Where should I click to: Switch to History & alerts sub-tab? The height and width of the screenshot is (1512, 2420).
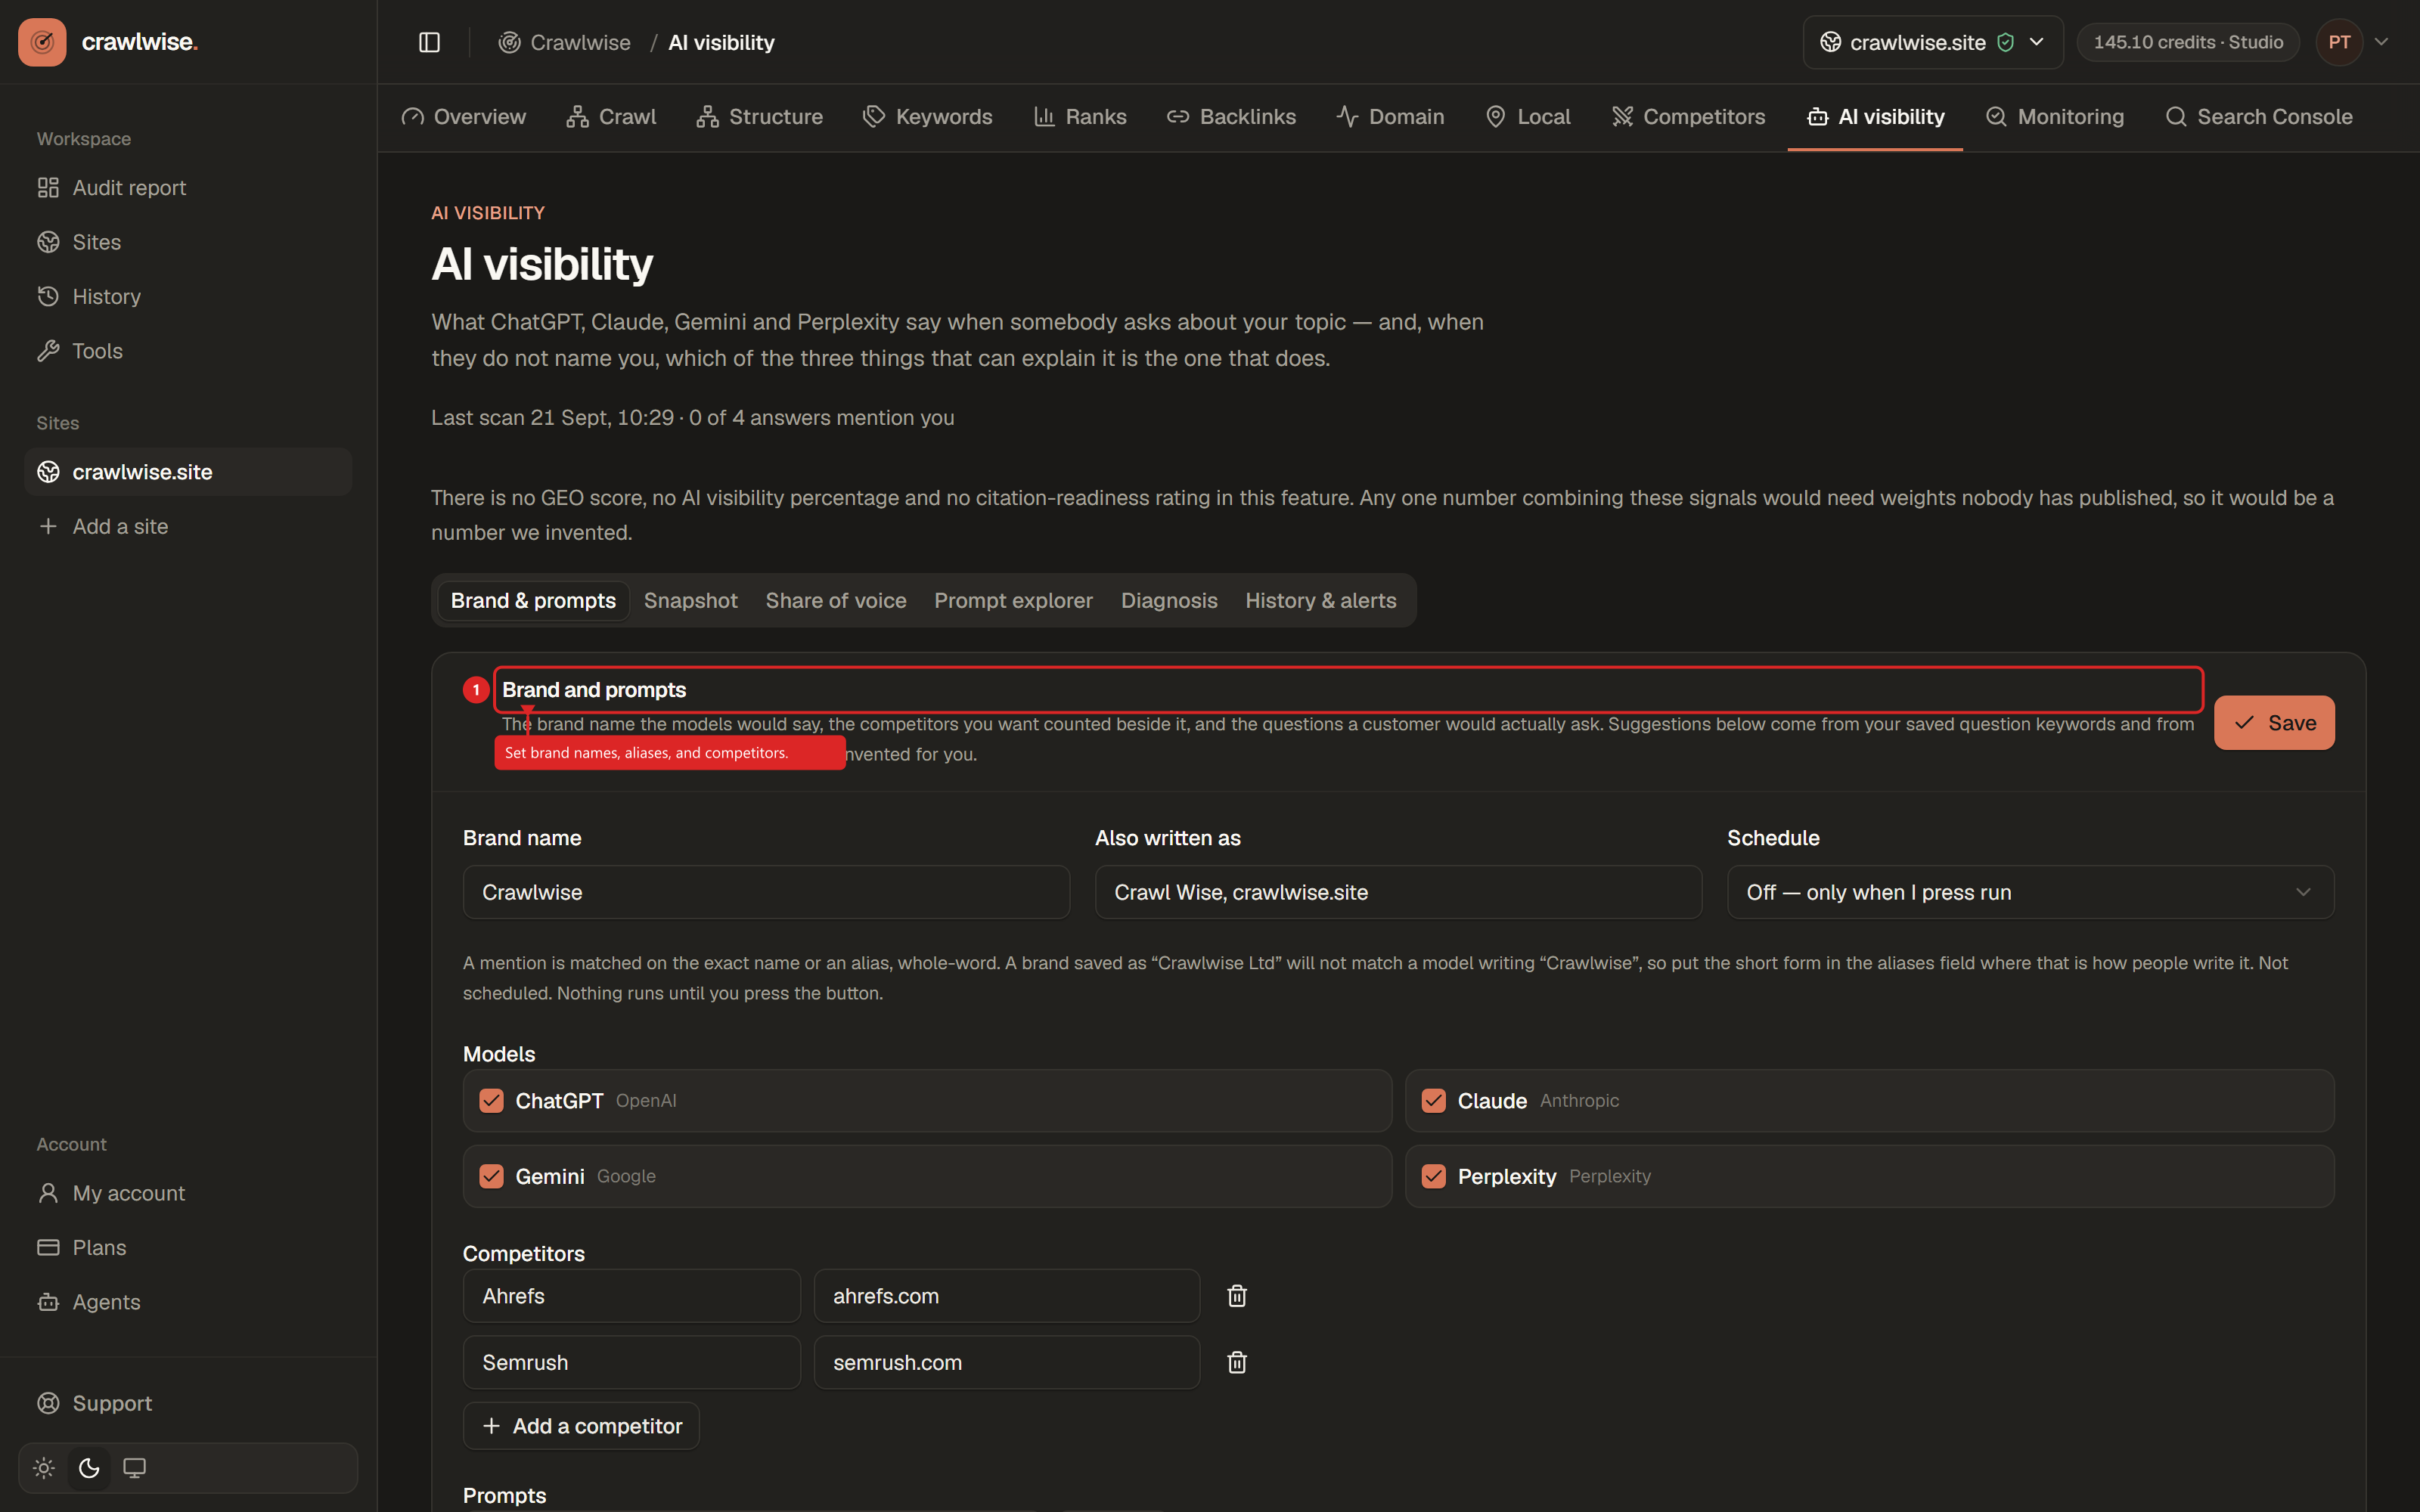point(1320,601)
